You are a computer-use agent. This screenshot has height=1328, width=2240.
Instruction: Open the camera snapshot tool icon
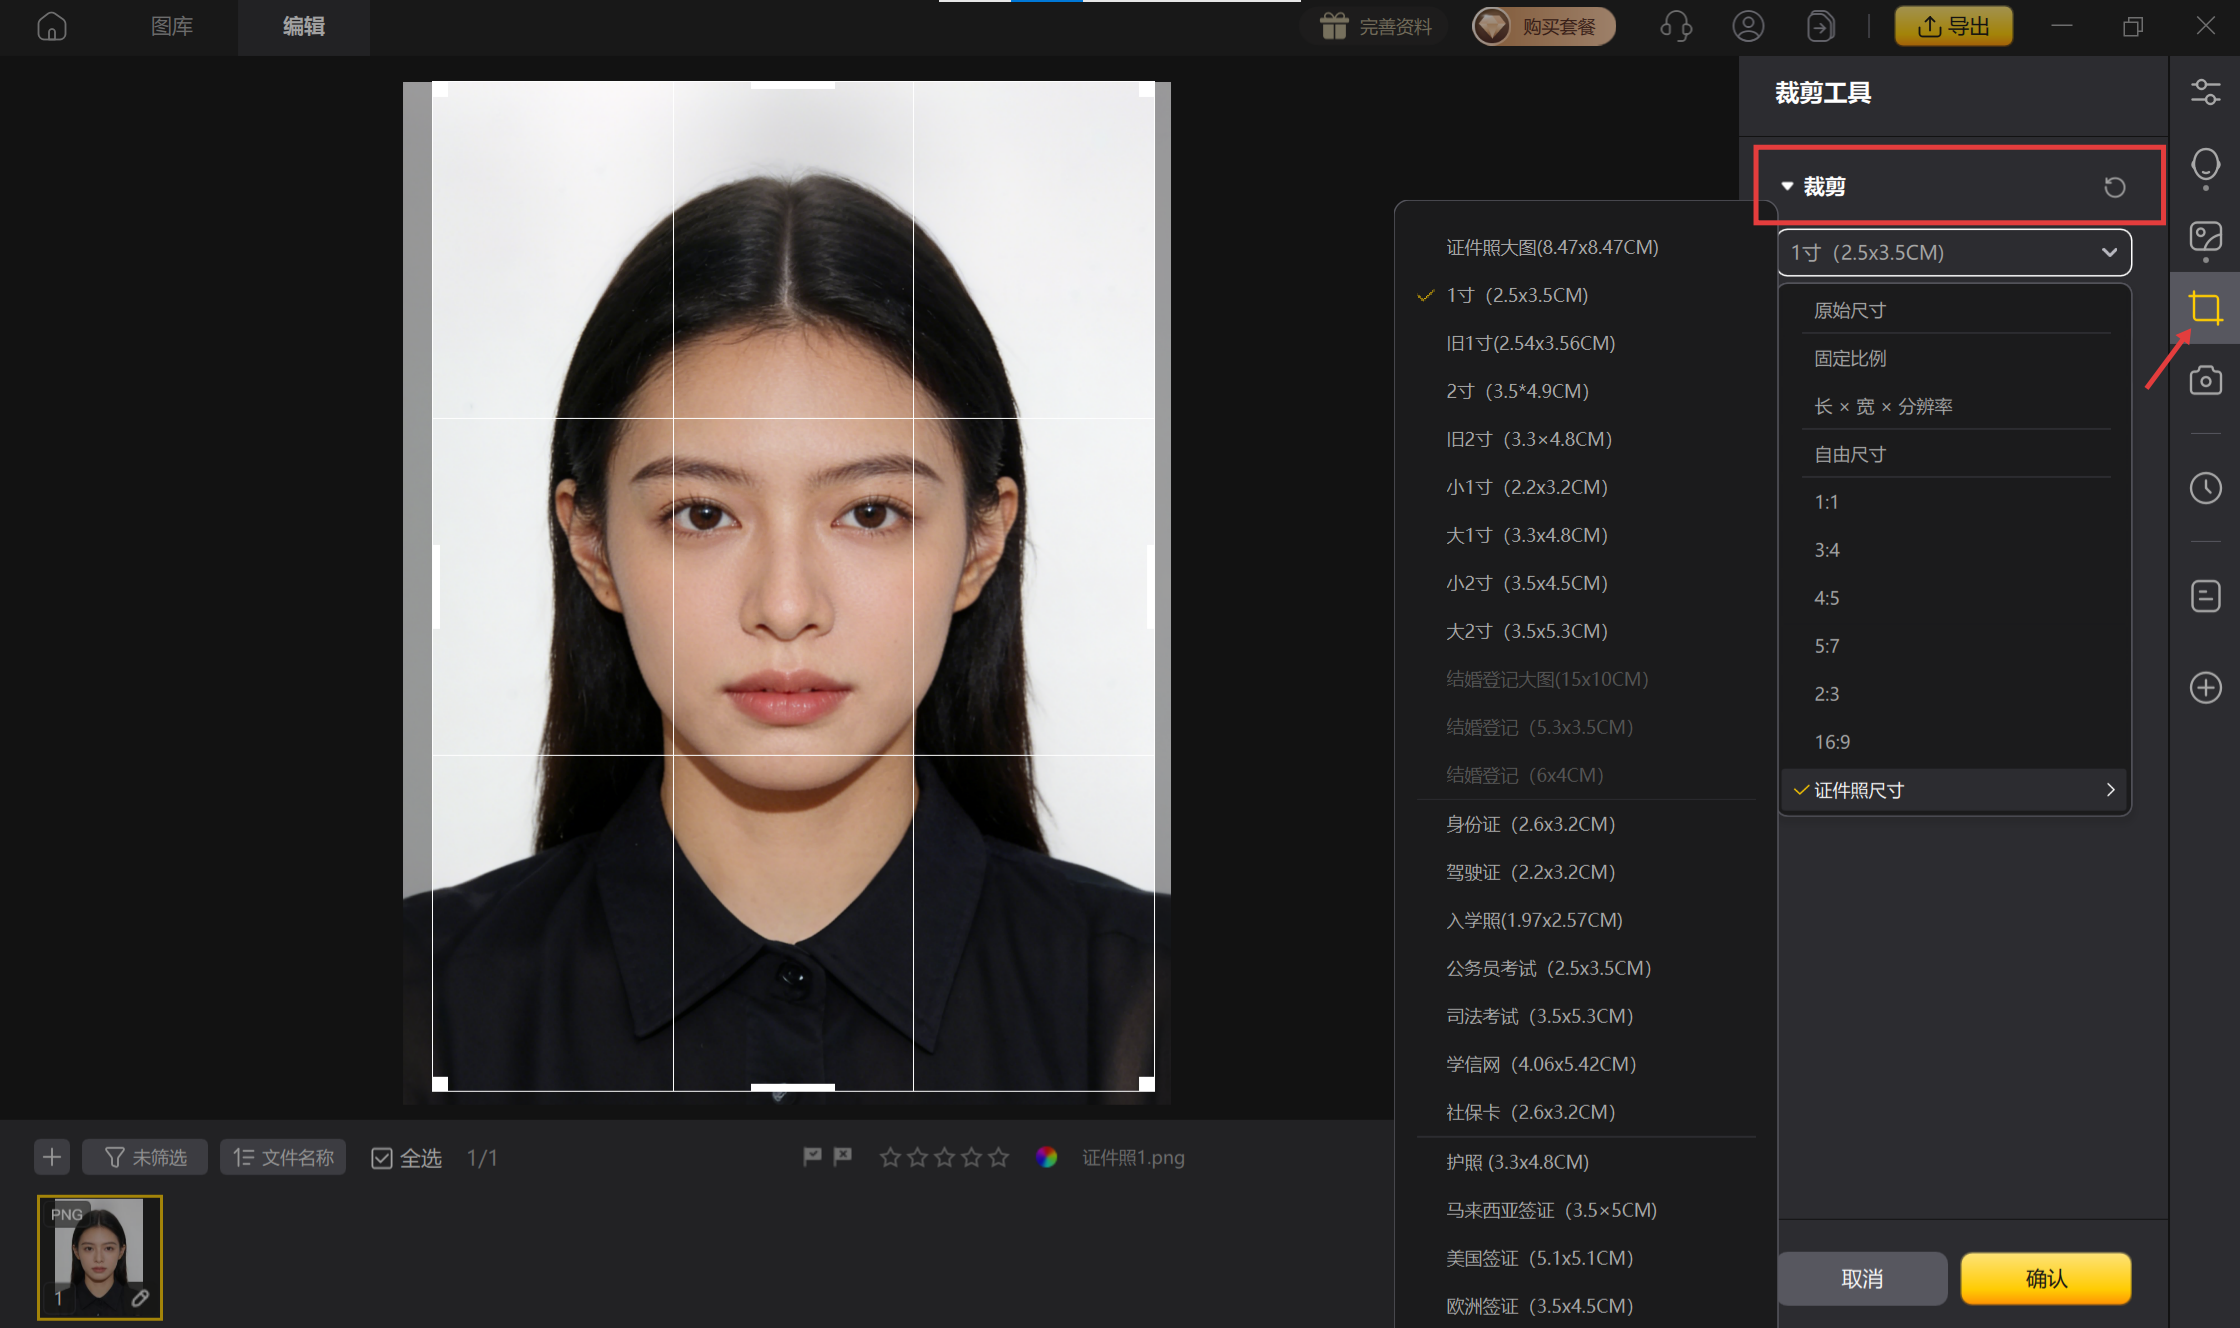coord(2205,381)
